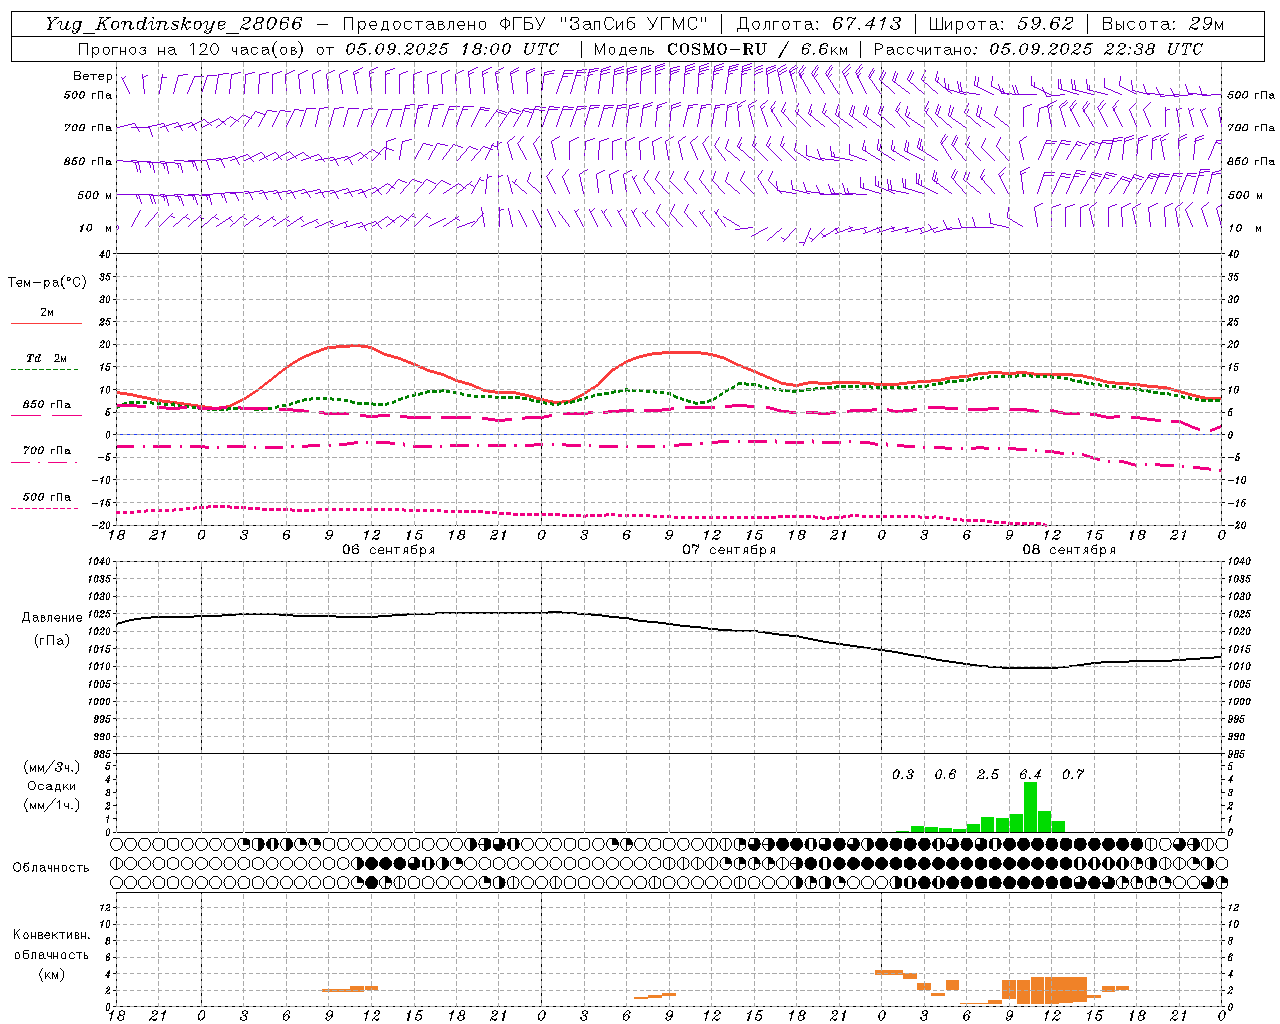The image size is (1280, 1024).
Task: Click the dashed 850 гПа temperature legend line
Action: [x=44, y=415]
